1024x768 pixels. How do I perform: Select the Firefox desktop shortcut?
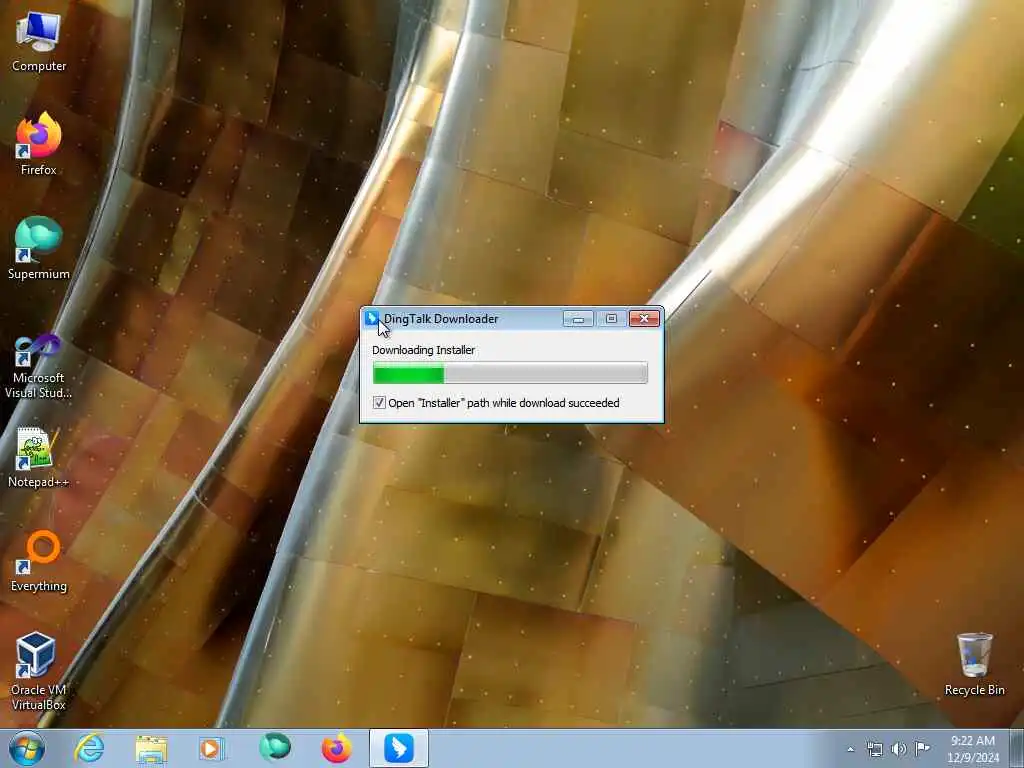pyautogui.click(x=39, y=144)
